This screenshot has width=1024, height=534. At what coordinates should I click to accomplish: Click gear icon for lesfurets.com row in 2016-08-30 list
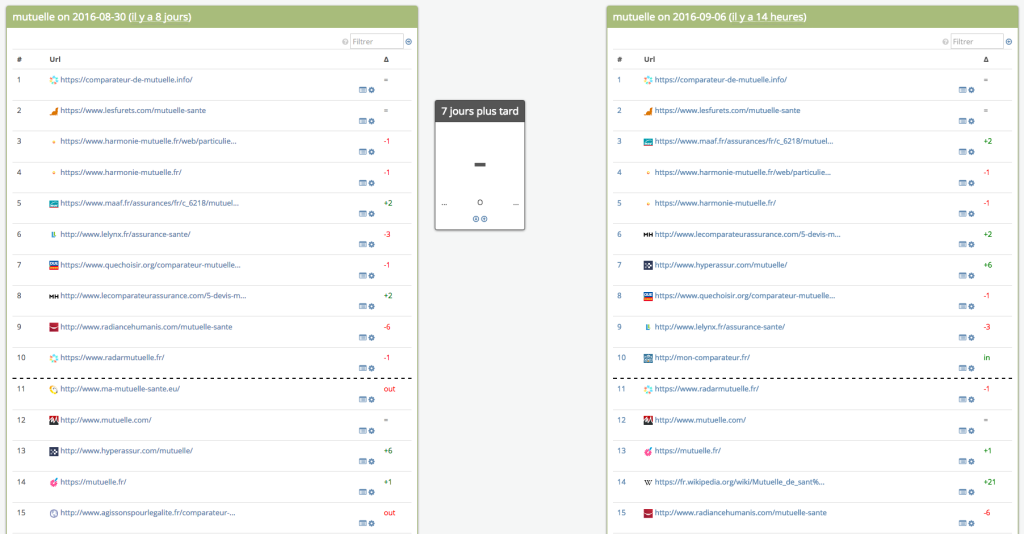pos(372,121)
